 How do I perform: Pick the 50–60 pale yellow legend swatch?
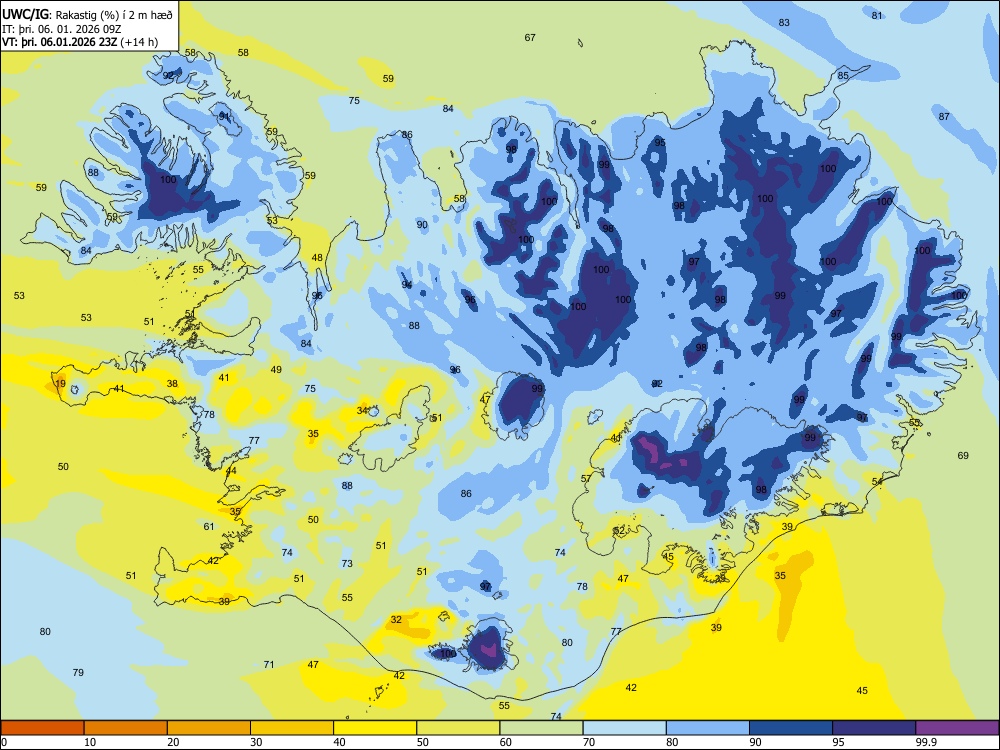tap(458, 728)
